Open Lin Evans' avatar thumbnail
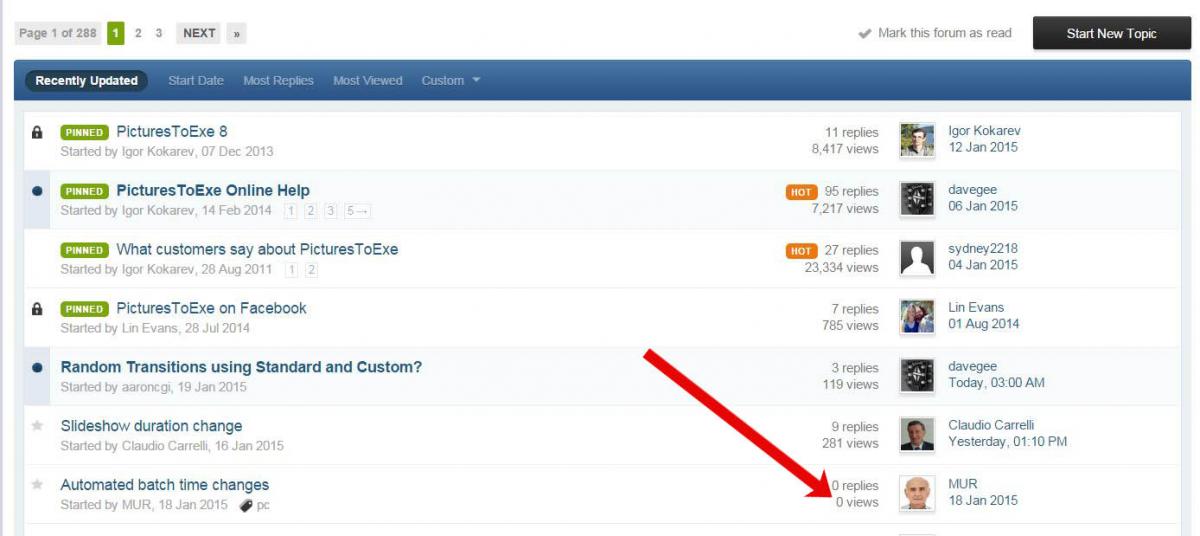This screenshot has height=536, width=1200. tap(917, 318)
